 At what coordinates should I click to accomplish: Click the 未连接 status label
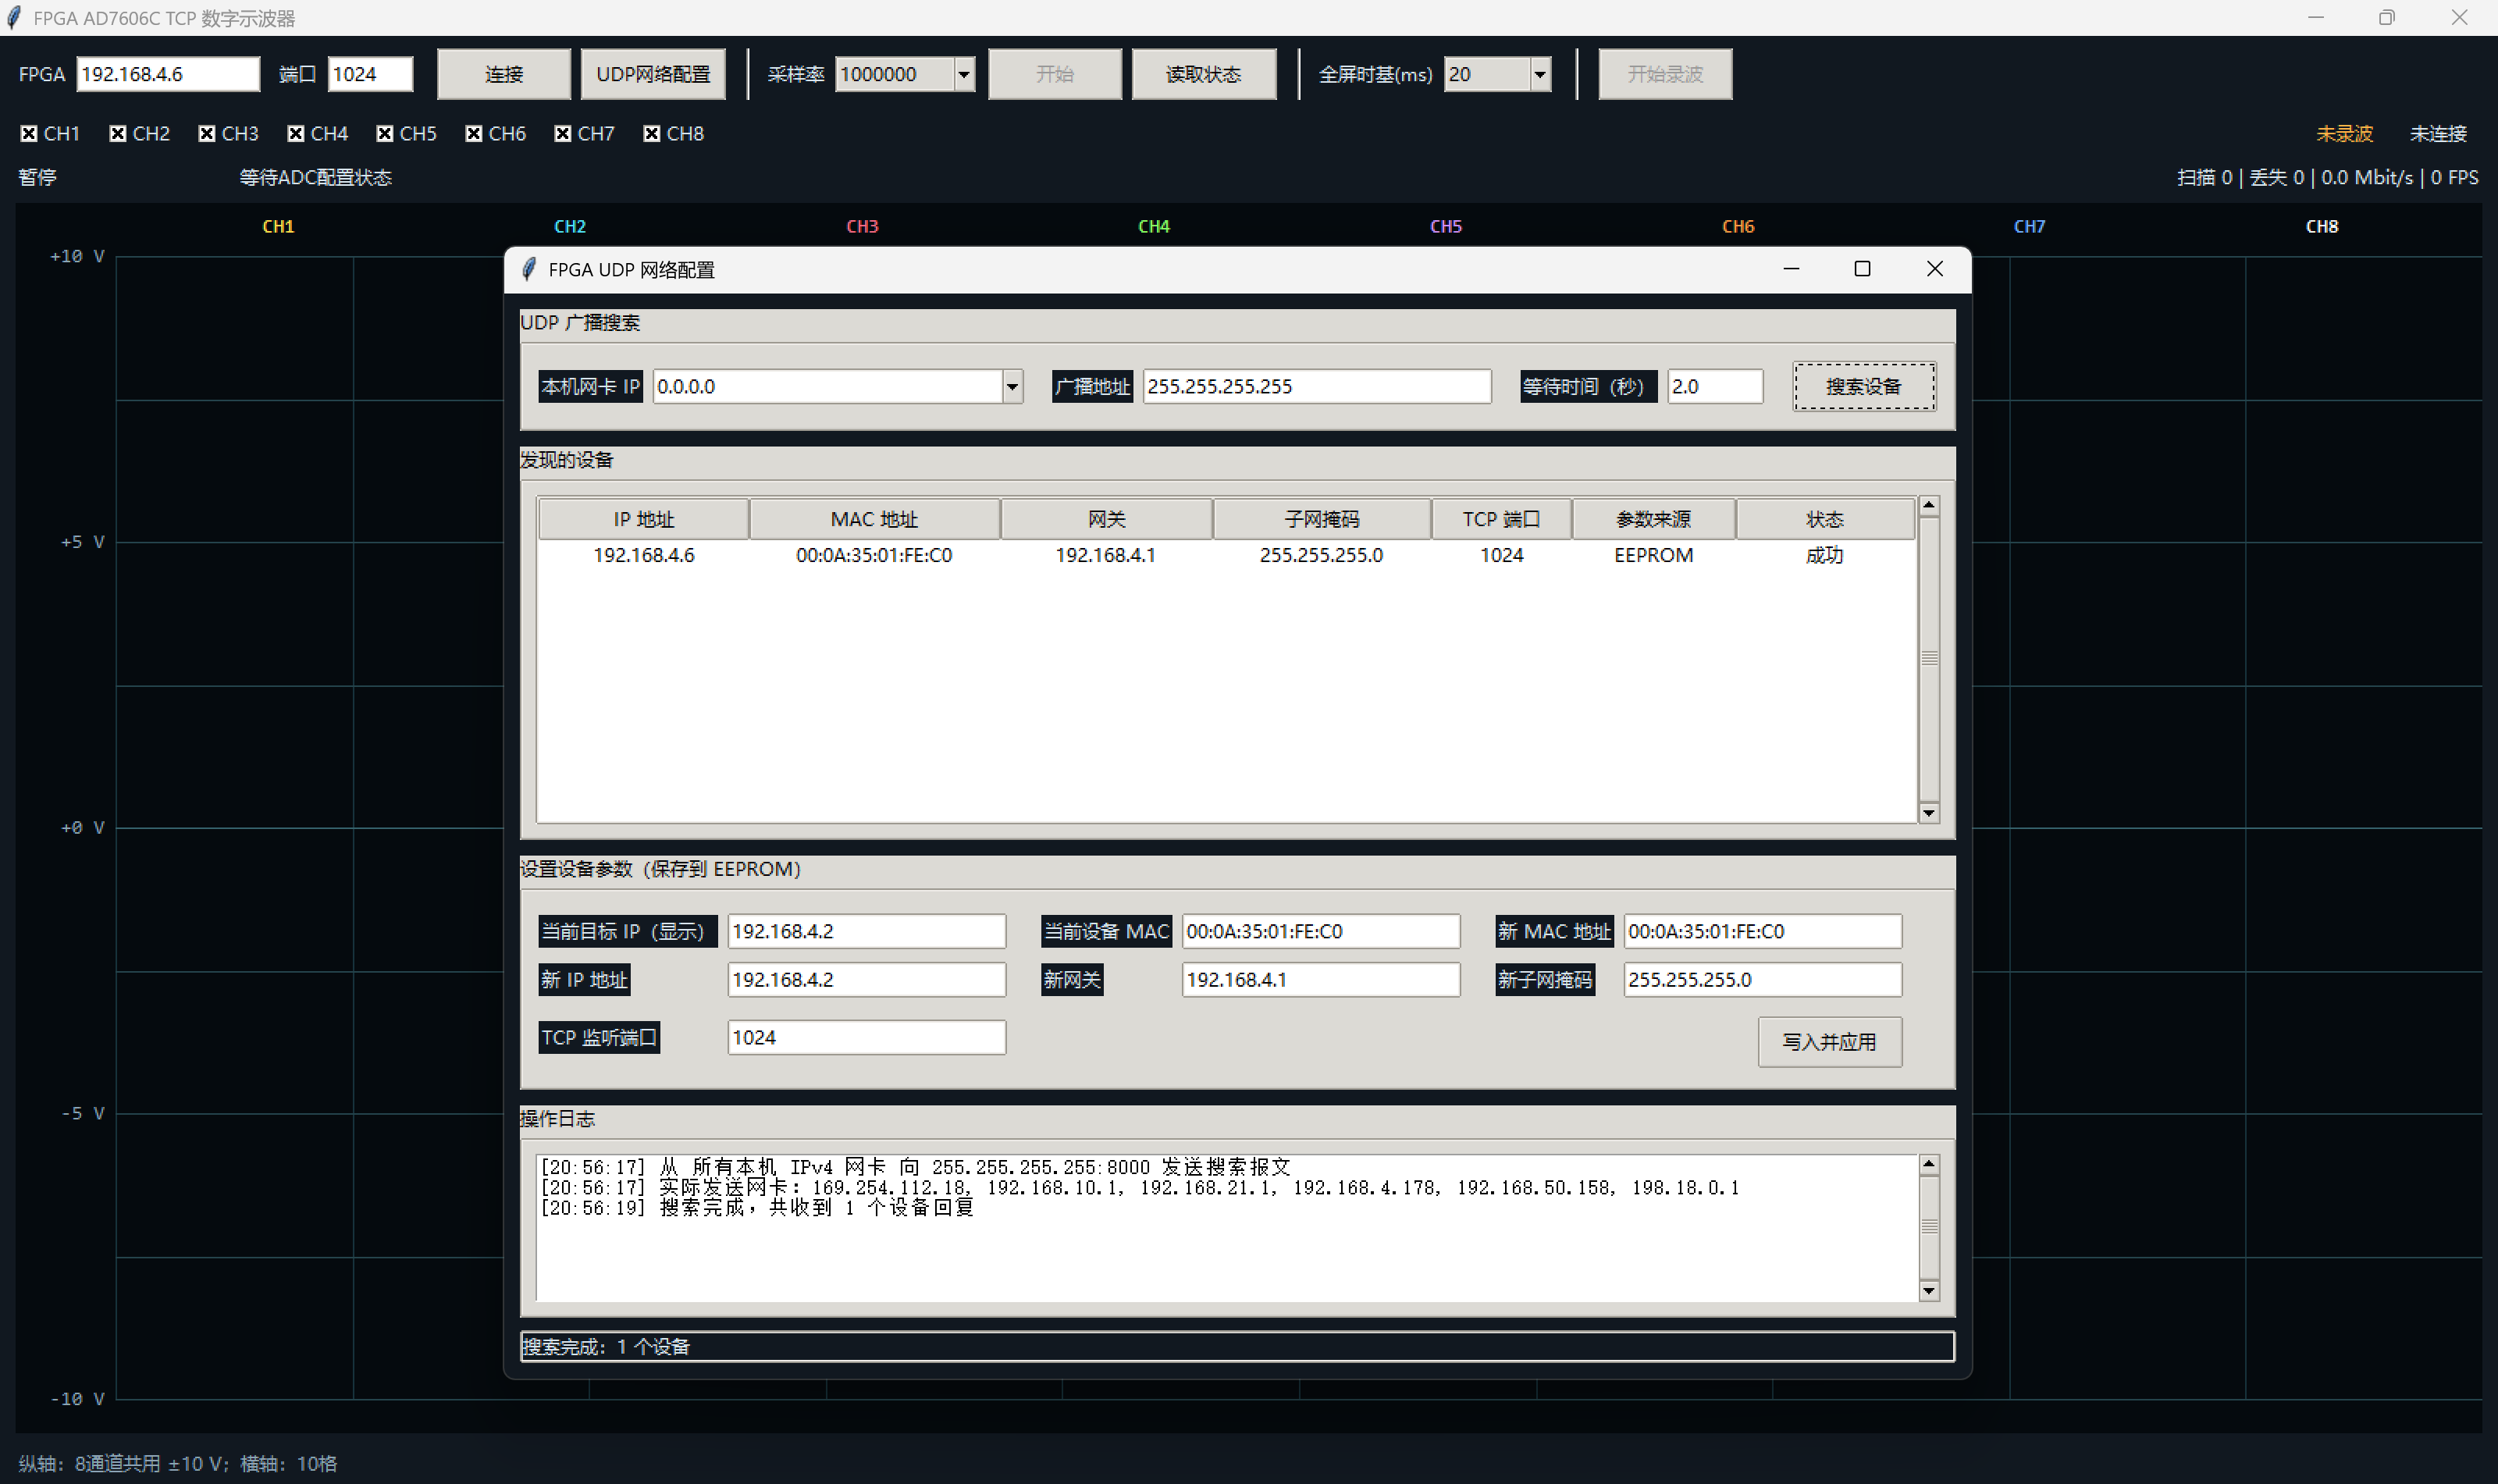coord(2438,133)
